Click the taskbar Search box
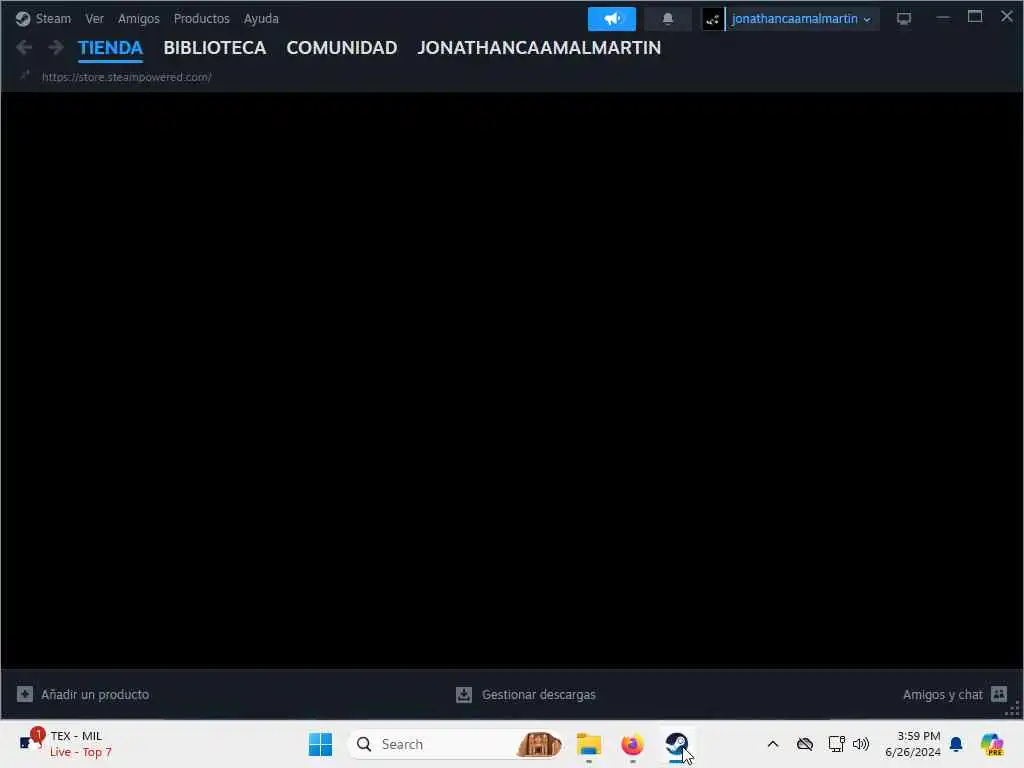Viewport: 1024px width, 768px height. pos(455,744)
